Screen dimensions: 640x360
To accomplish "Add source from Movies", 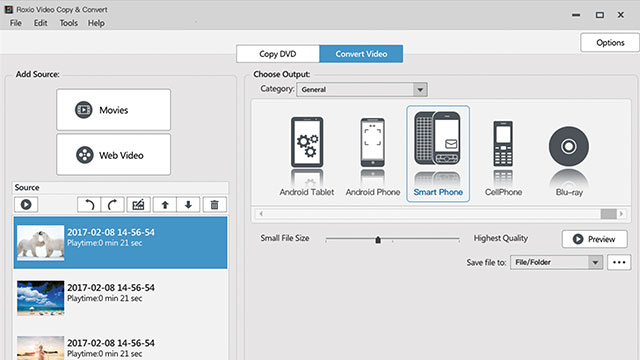I will (113, 110).
